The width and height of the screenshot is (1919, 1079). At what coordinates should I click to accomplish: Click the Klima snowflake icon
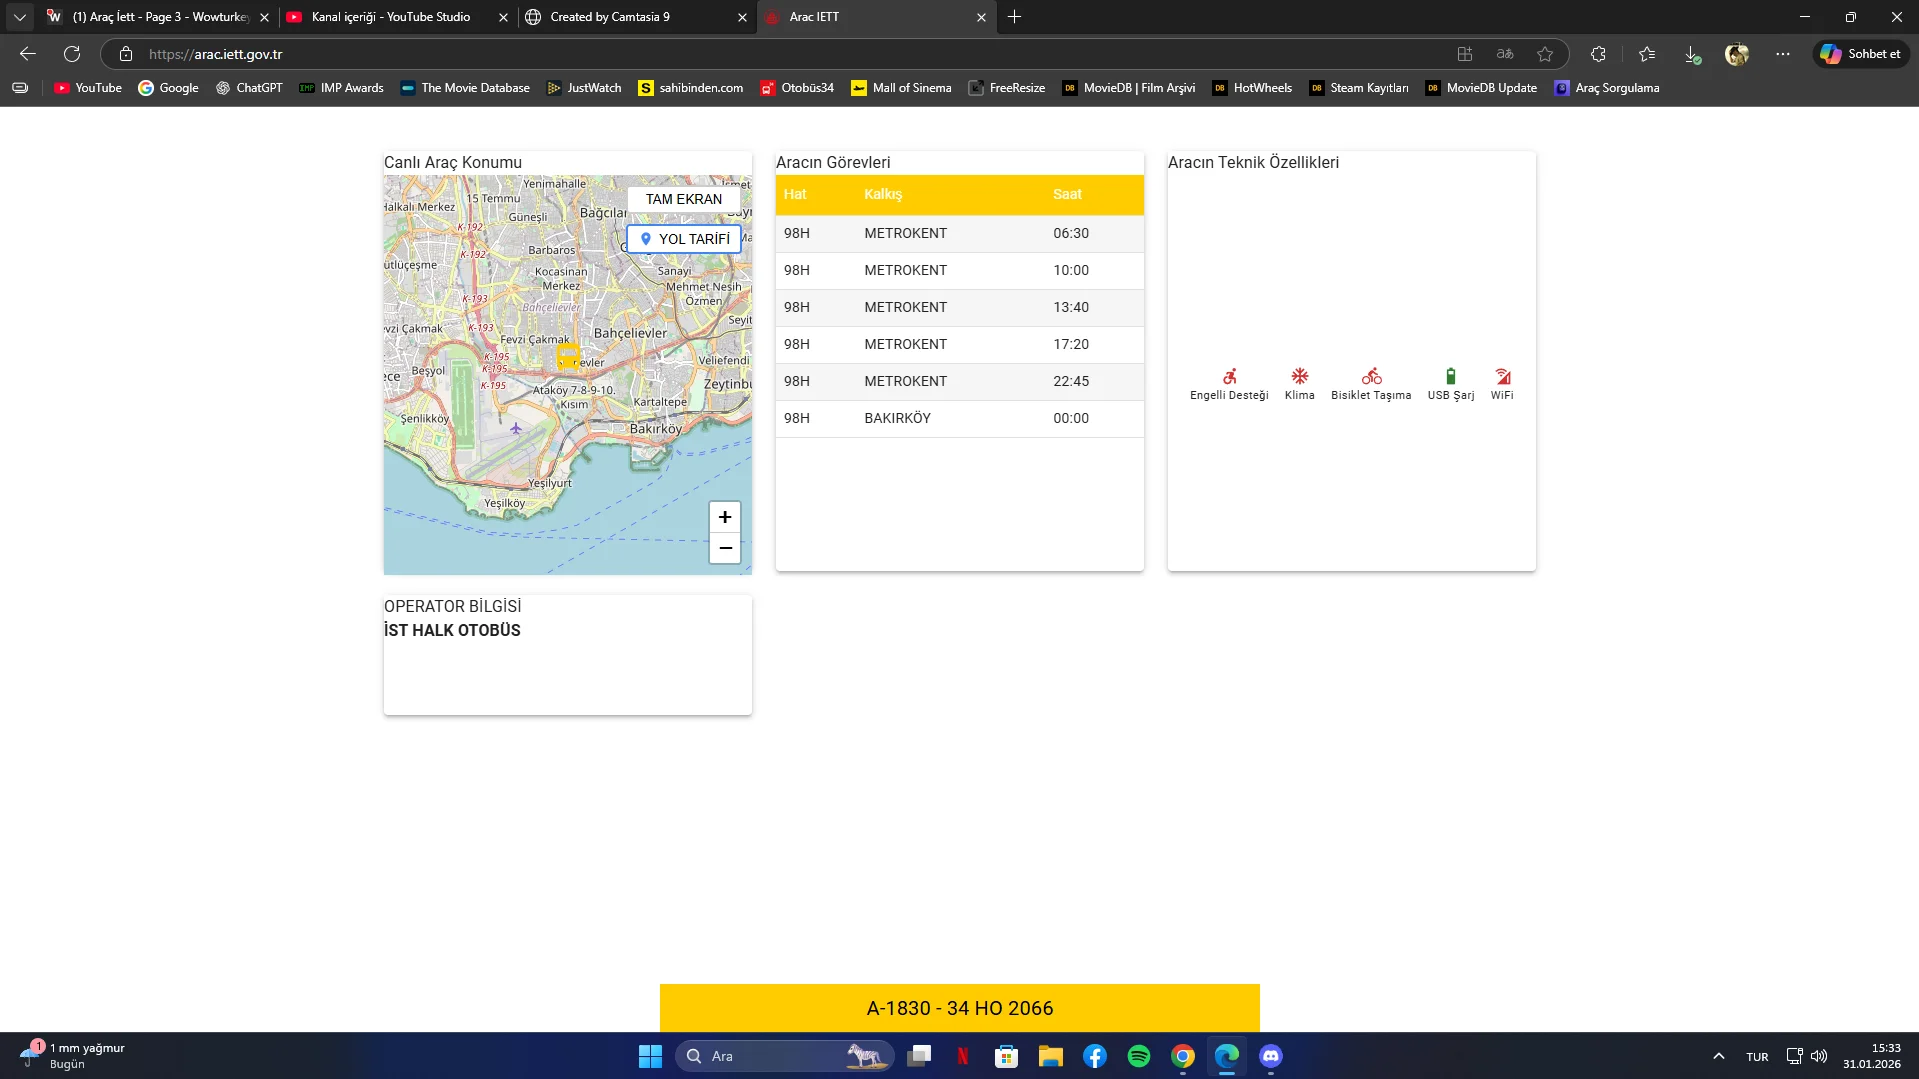pyautogui.click(x=1299, y=376)
